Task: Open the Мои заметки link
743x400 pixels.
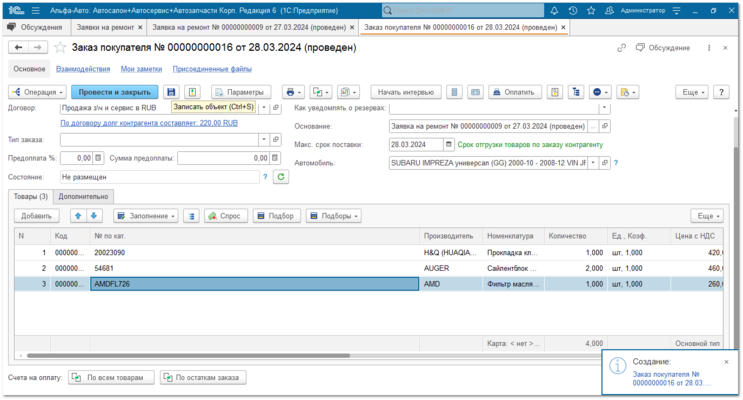Action: point(141,69)
